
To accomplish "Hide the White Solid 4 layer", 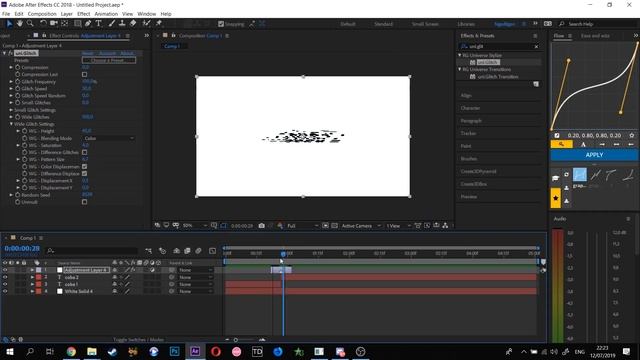I will [5, 291].
